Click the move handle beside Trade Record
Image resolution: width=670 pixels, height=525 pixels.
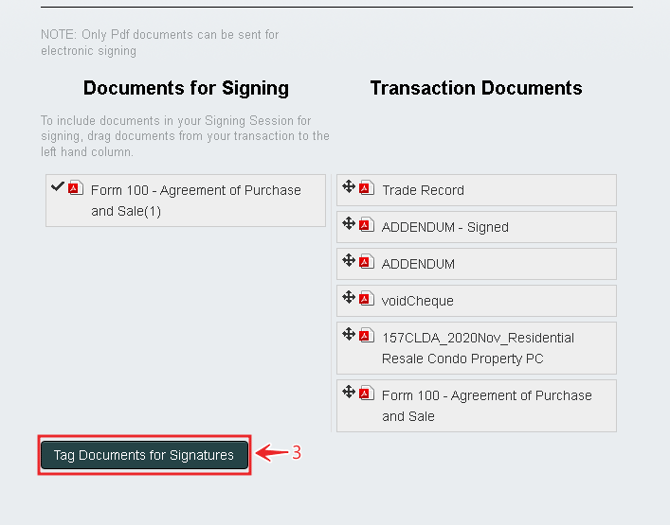pos(349,187)
